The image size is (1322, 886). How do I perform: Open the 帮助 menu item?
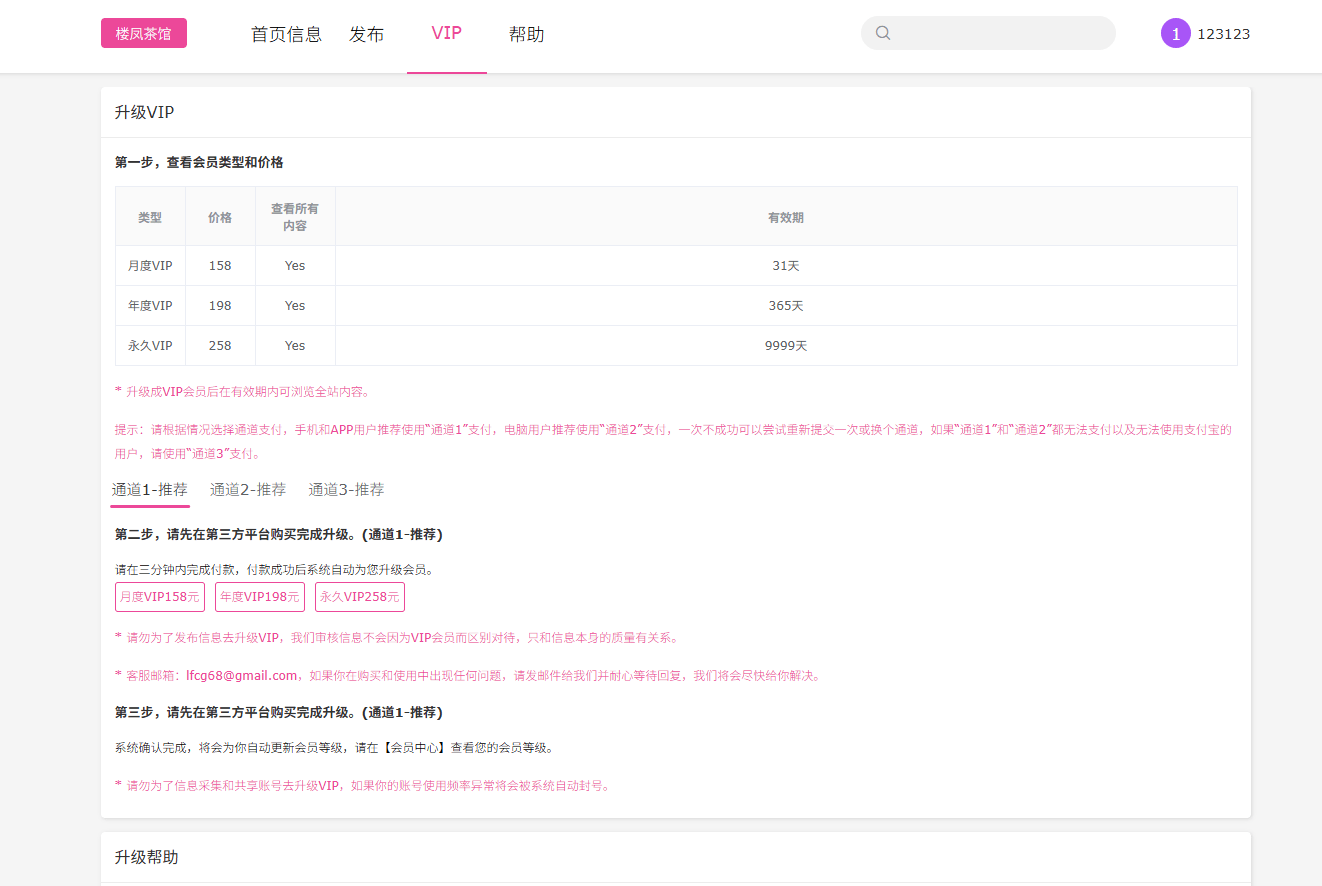coord(526,34)
